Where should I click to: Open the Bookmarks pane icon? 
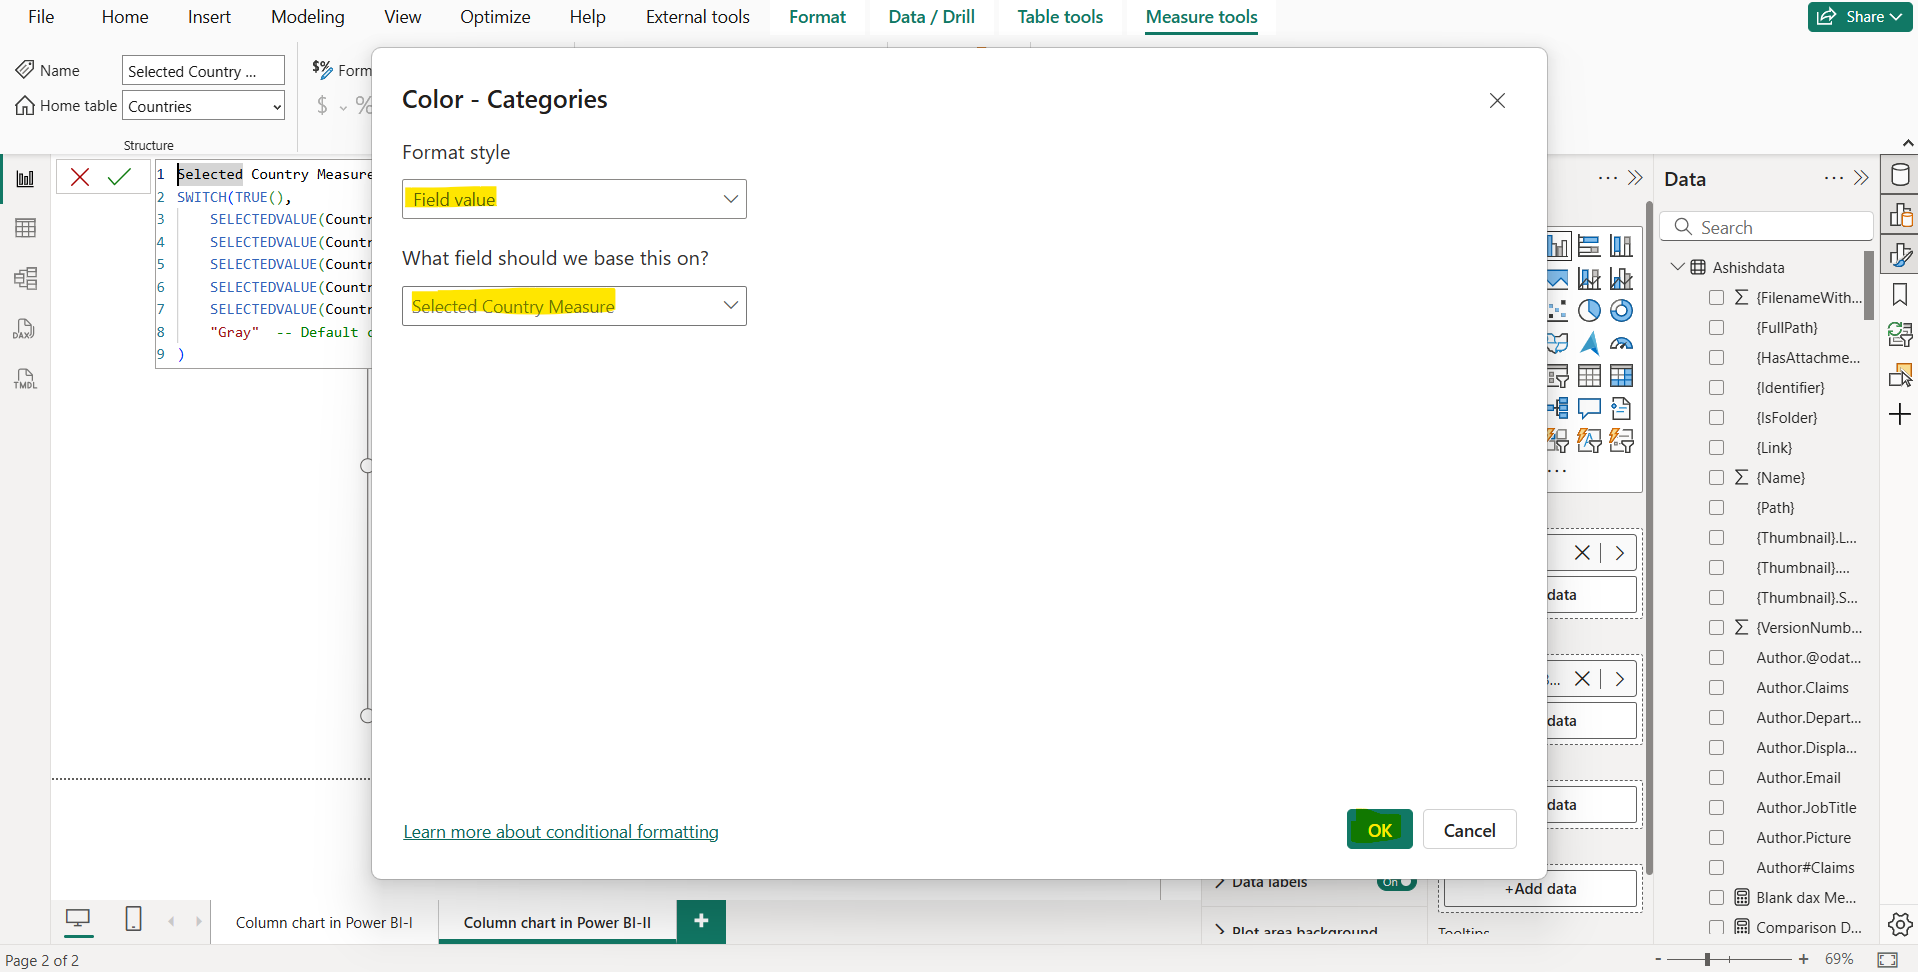click(x=1900, y=295)
